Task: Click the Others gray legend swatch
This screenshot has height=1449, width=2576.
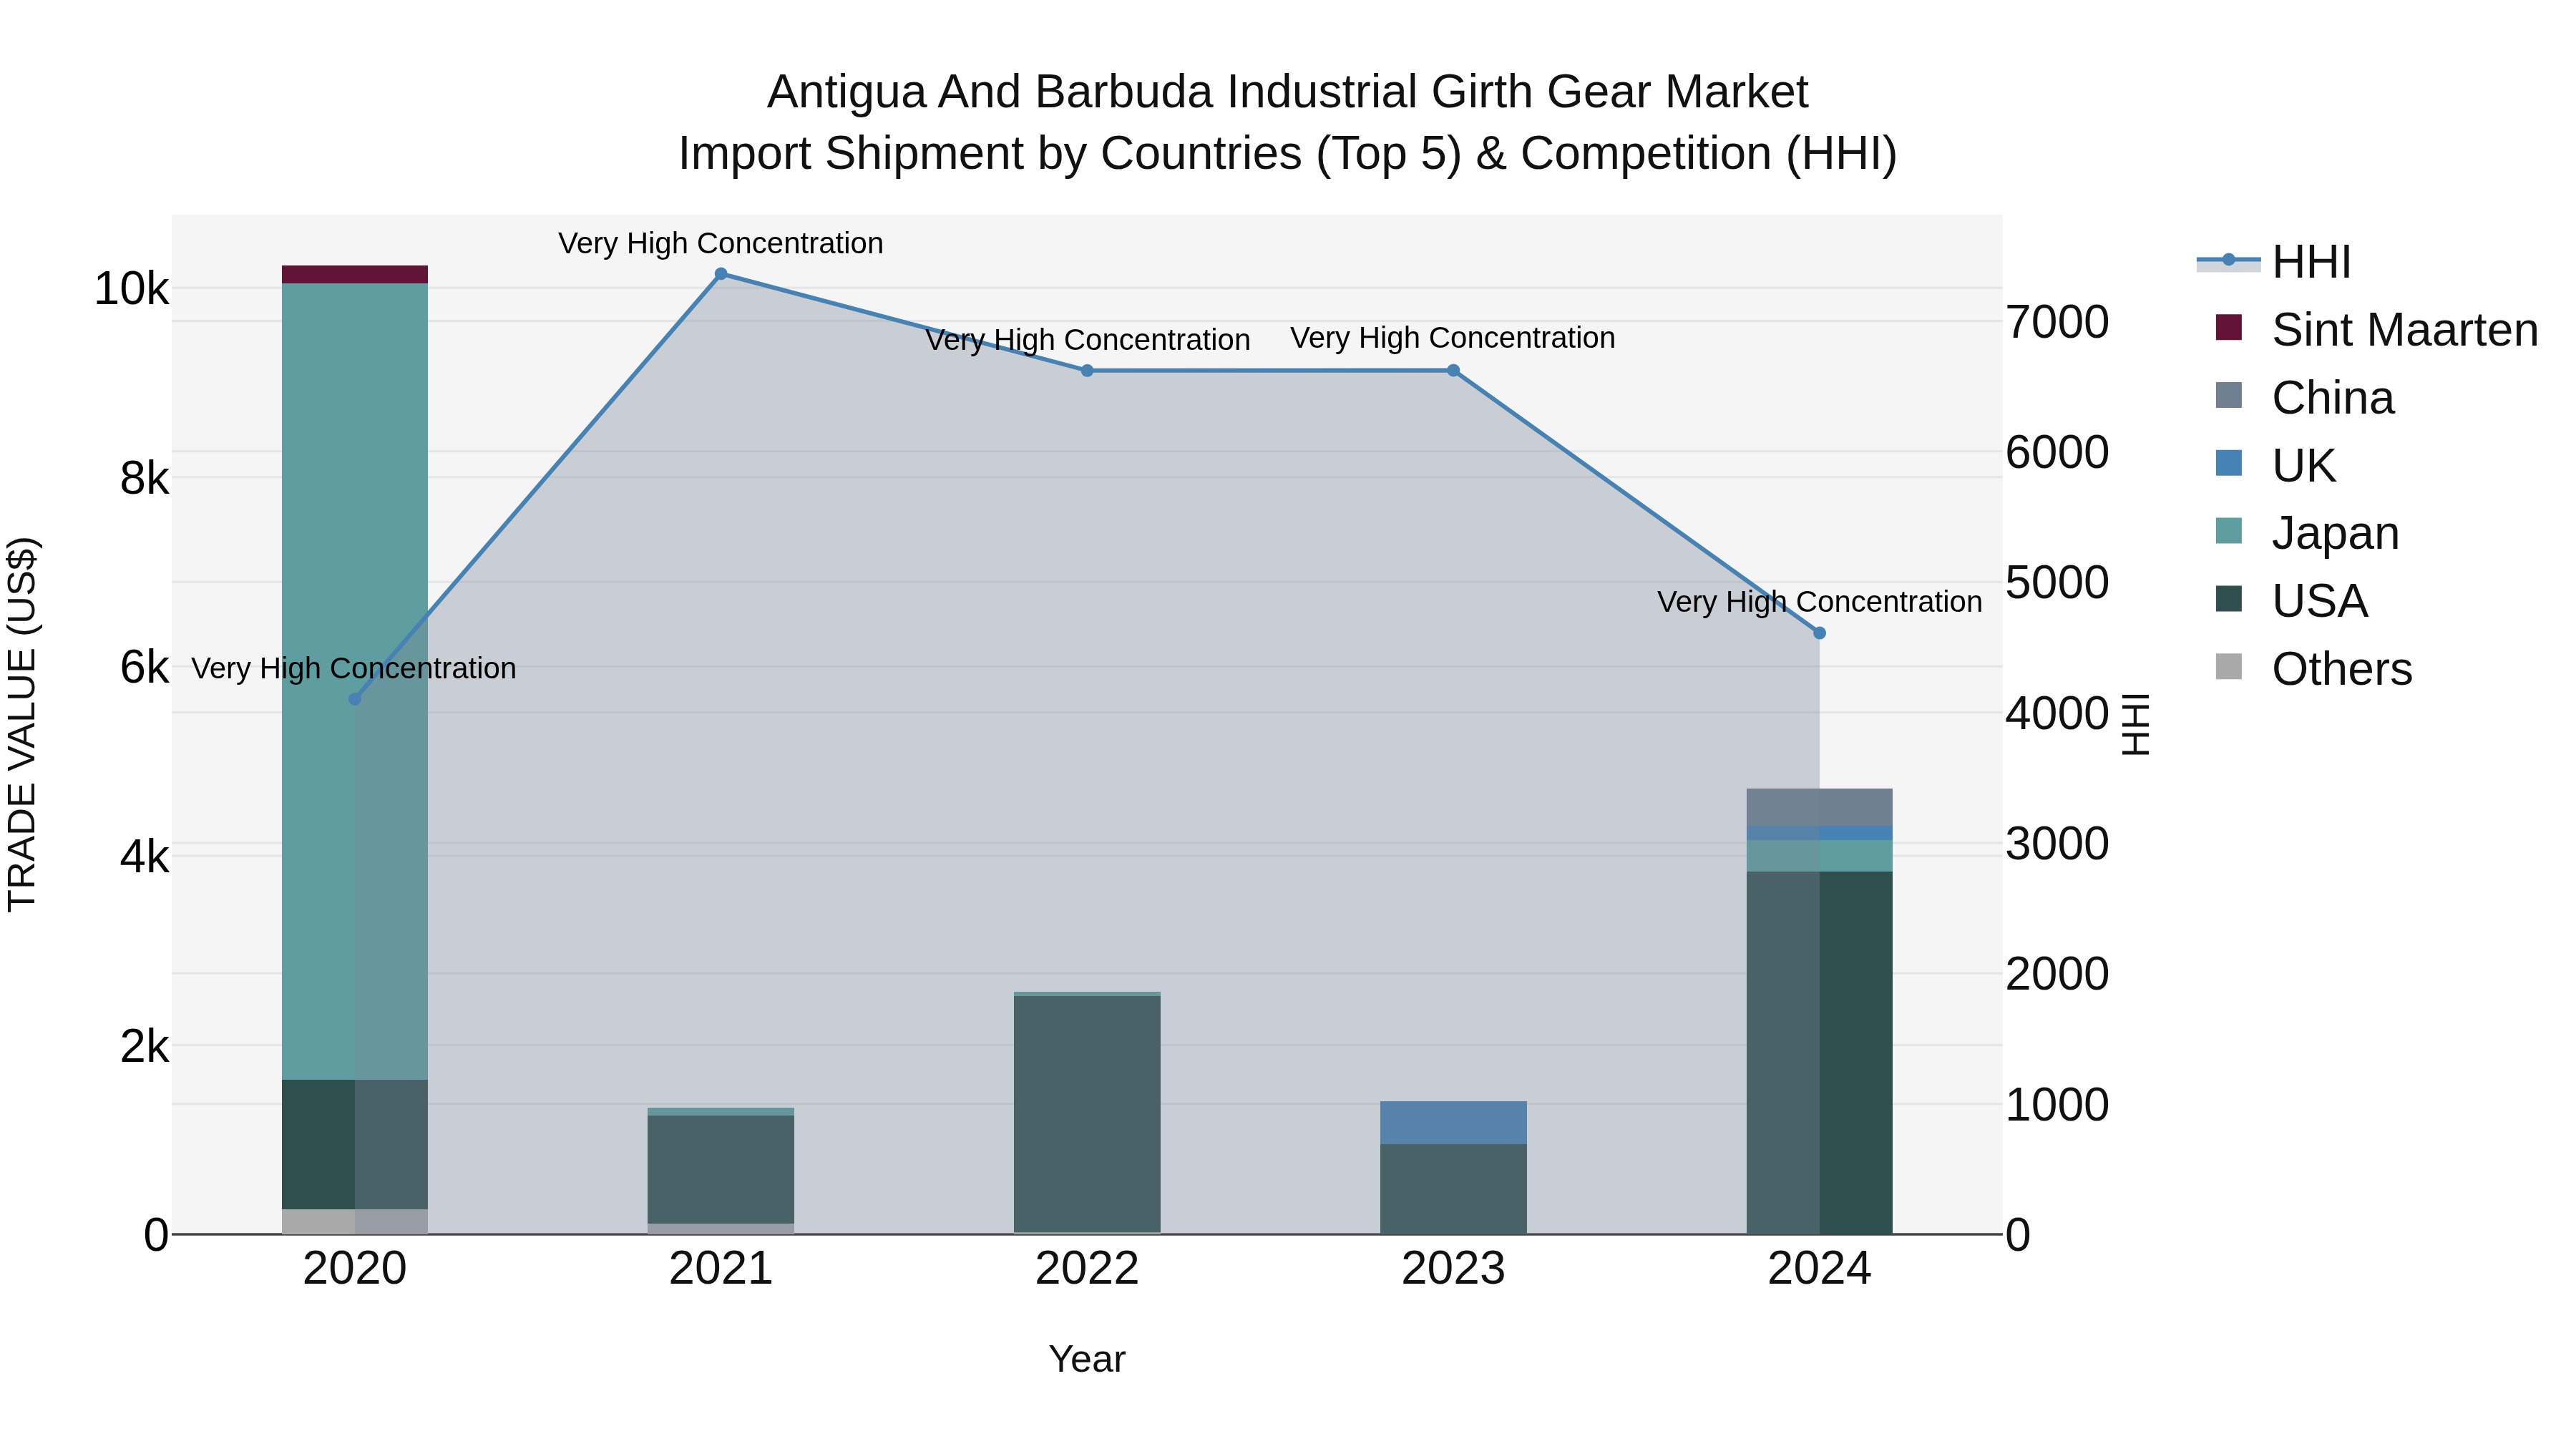Action: (2229, 666)
